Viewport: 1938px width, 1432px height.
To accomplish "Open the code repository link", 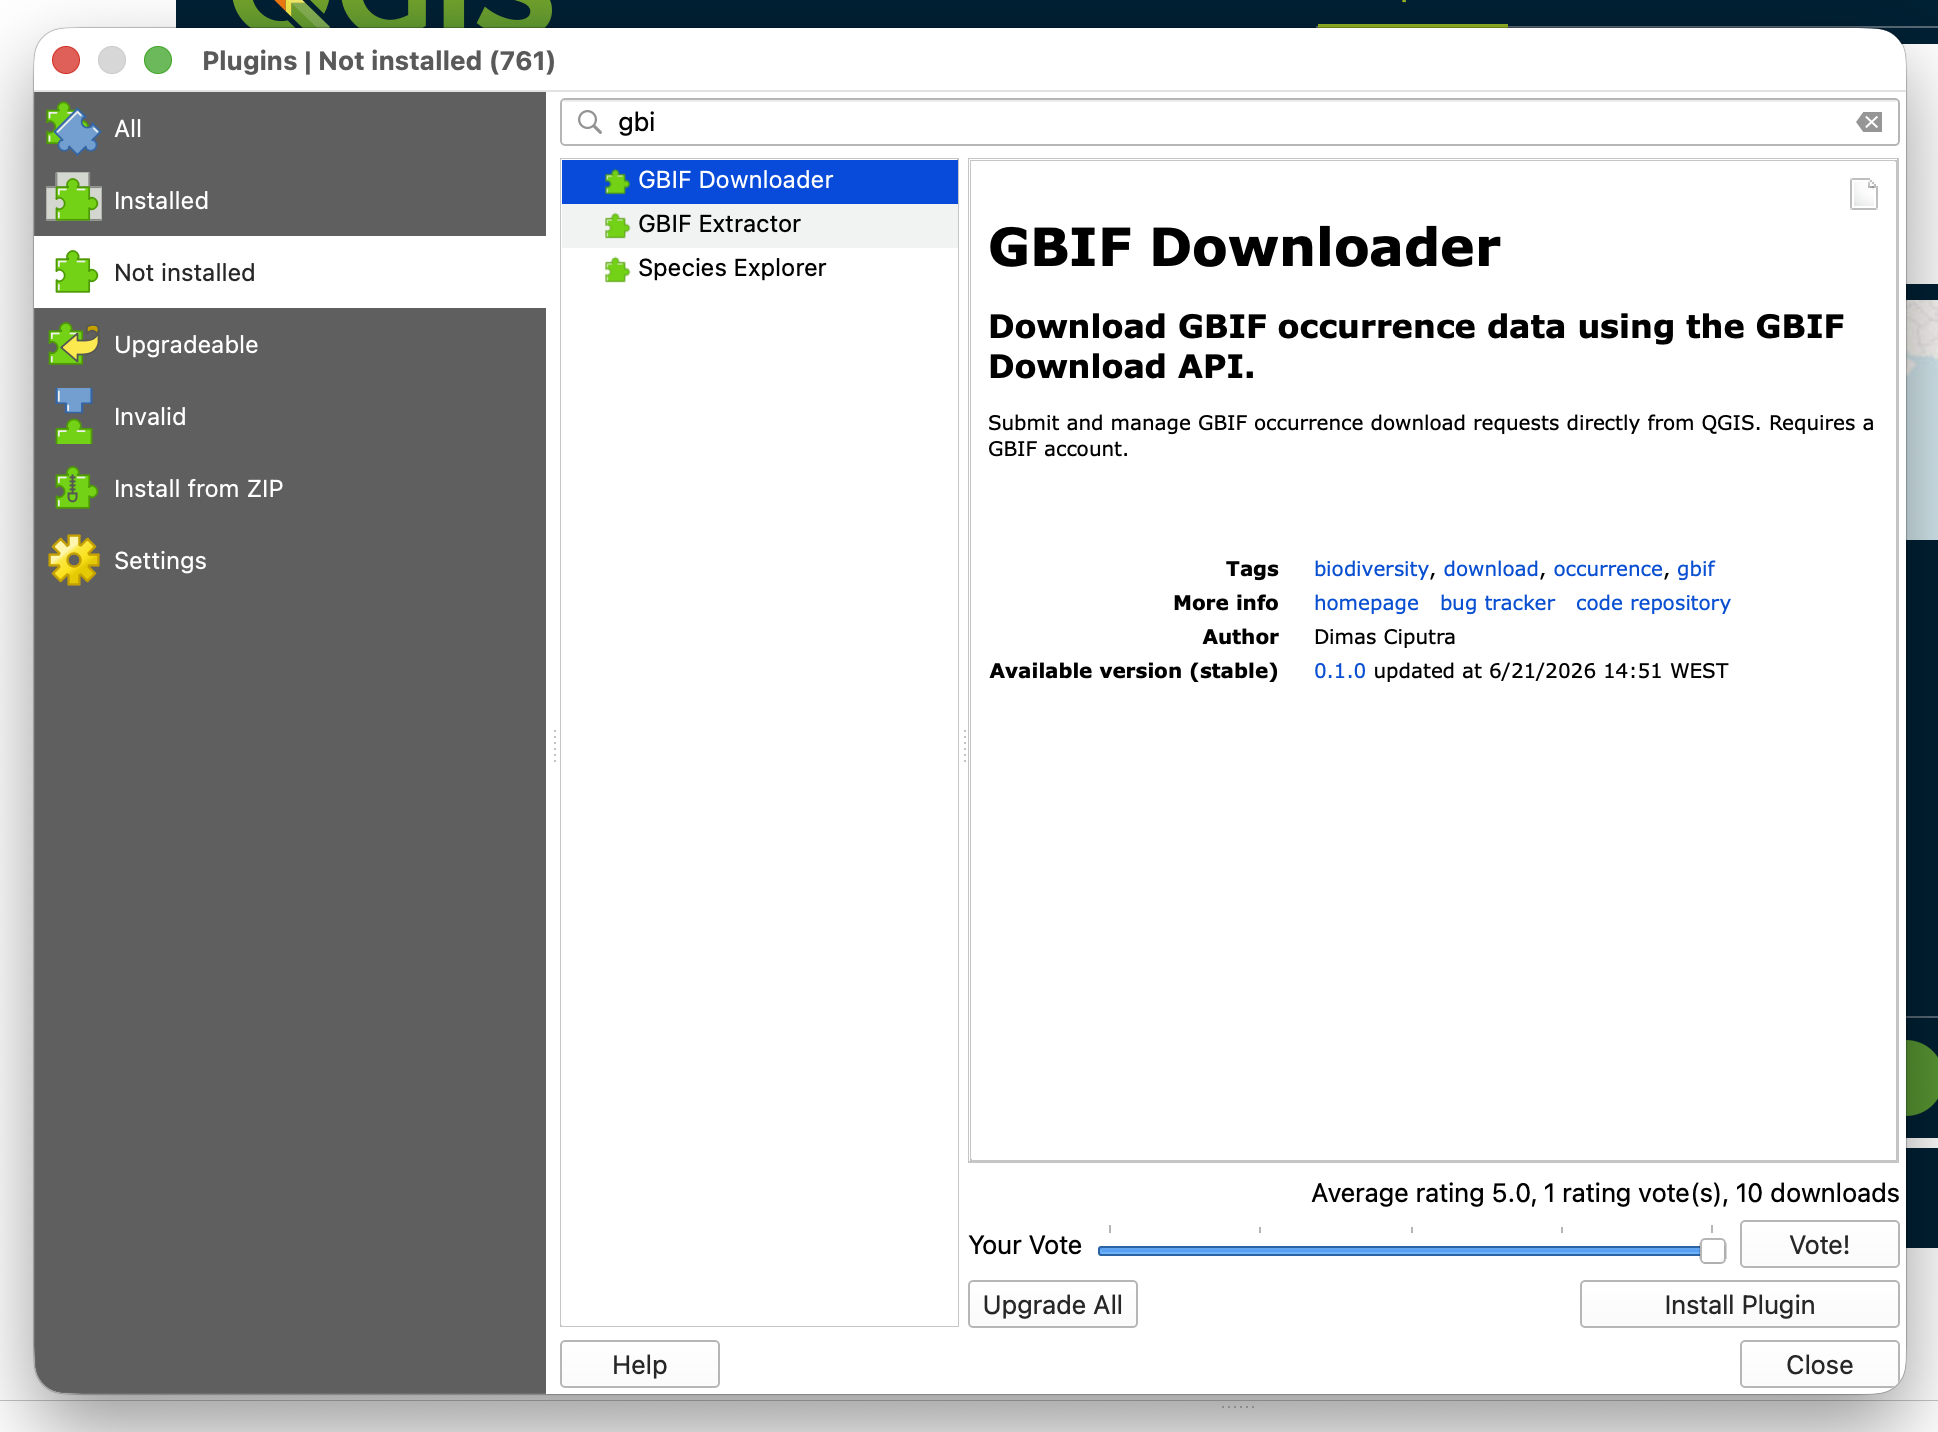I will coord(1653,603).
